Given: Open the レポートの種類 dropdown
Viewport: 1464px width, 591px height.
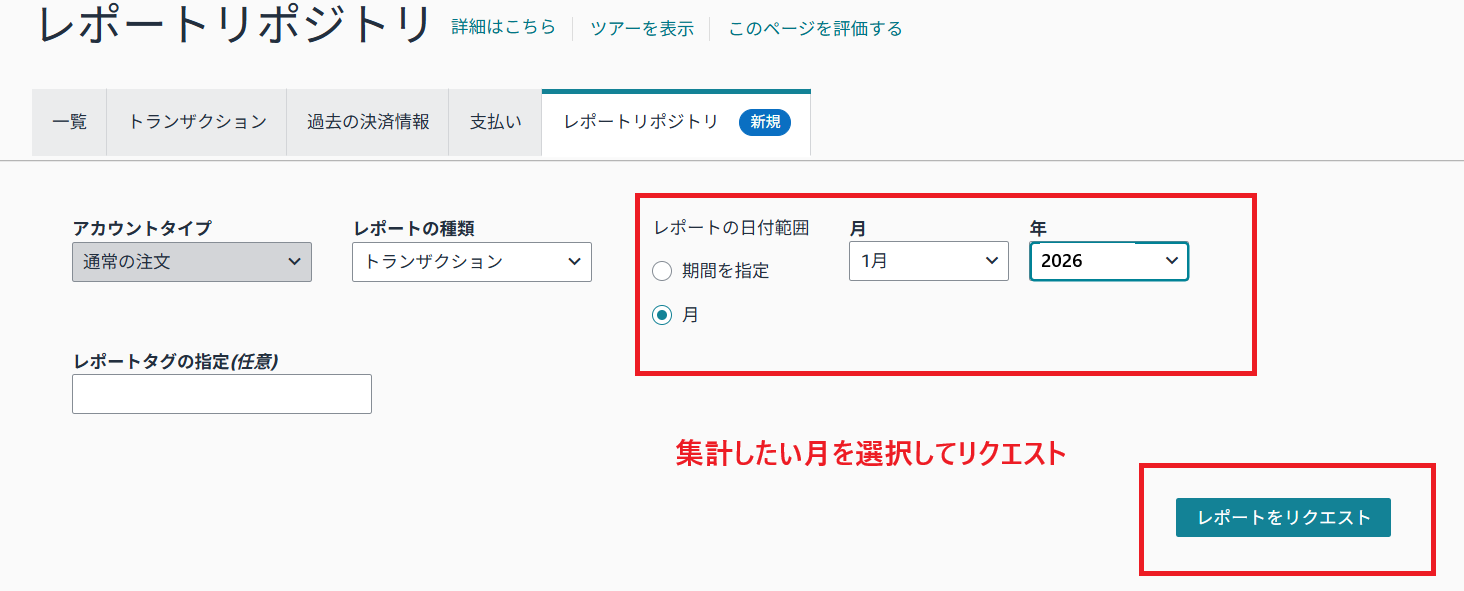Looking at the screenshot, I should point(470,262).
